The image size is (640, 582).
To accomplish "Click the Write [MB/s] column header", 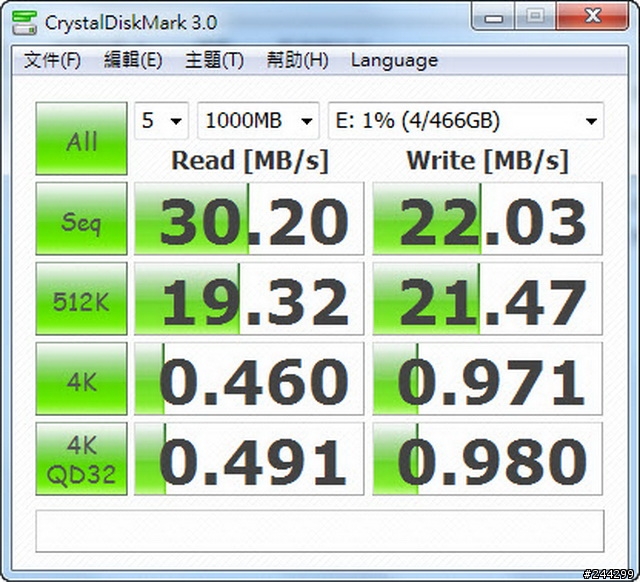I will coord(488,161).
